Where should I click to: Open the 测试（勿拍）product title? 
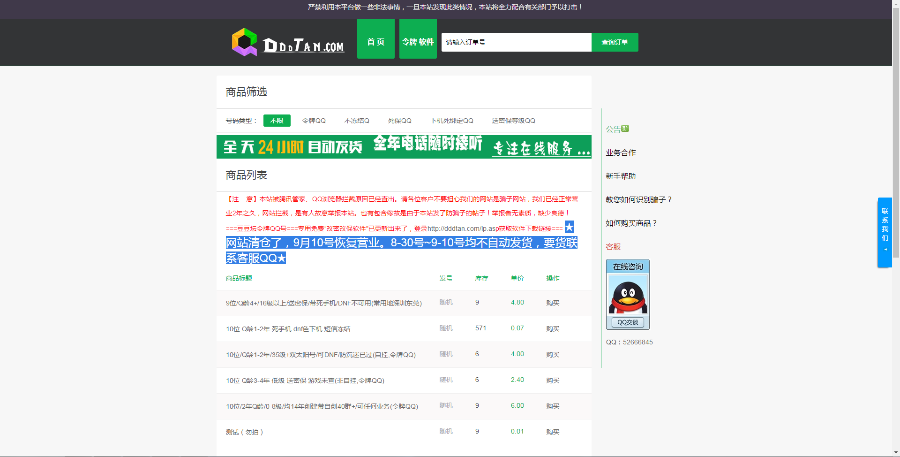coord(245,432)
